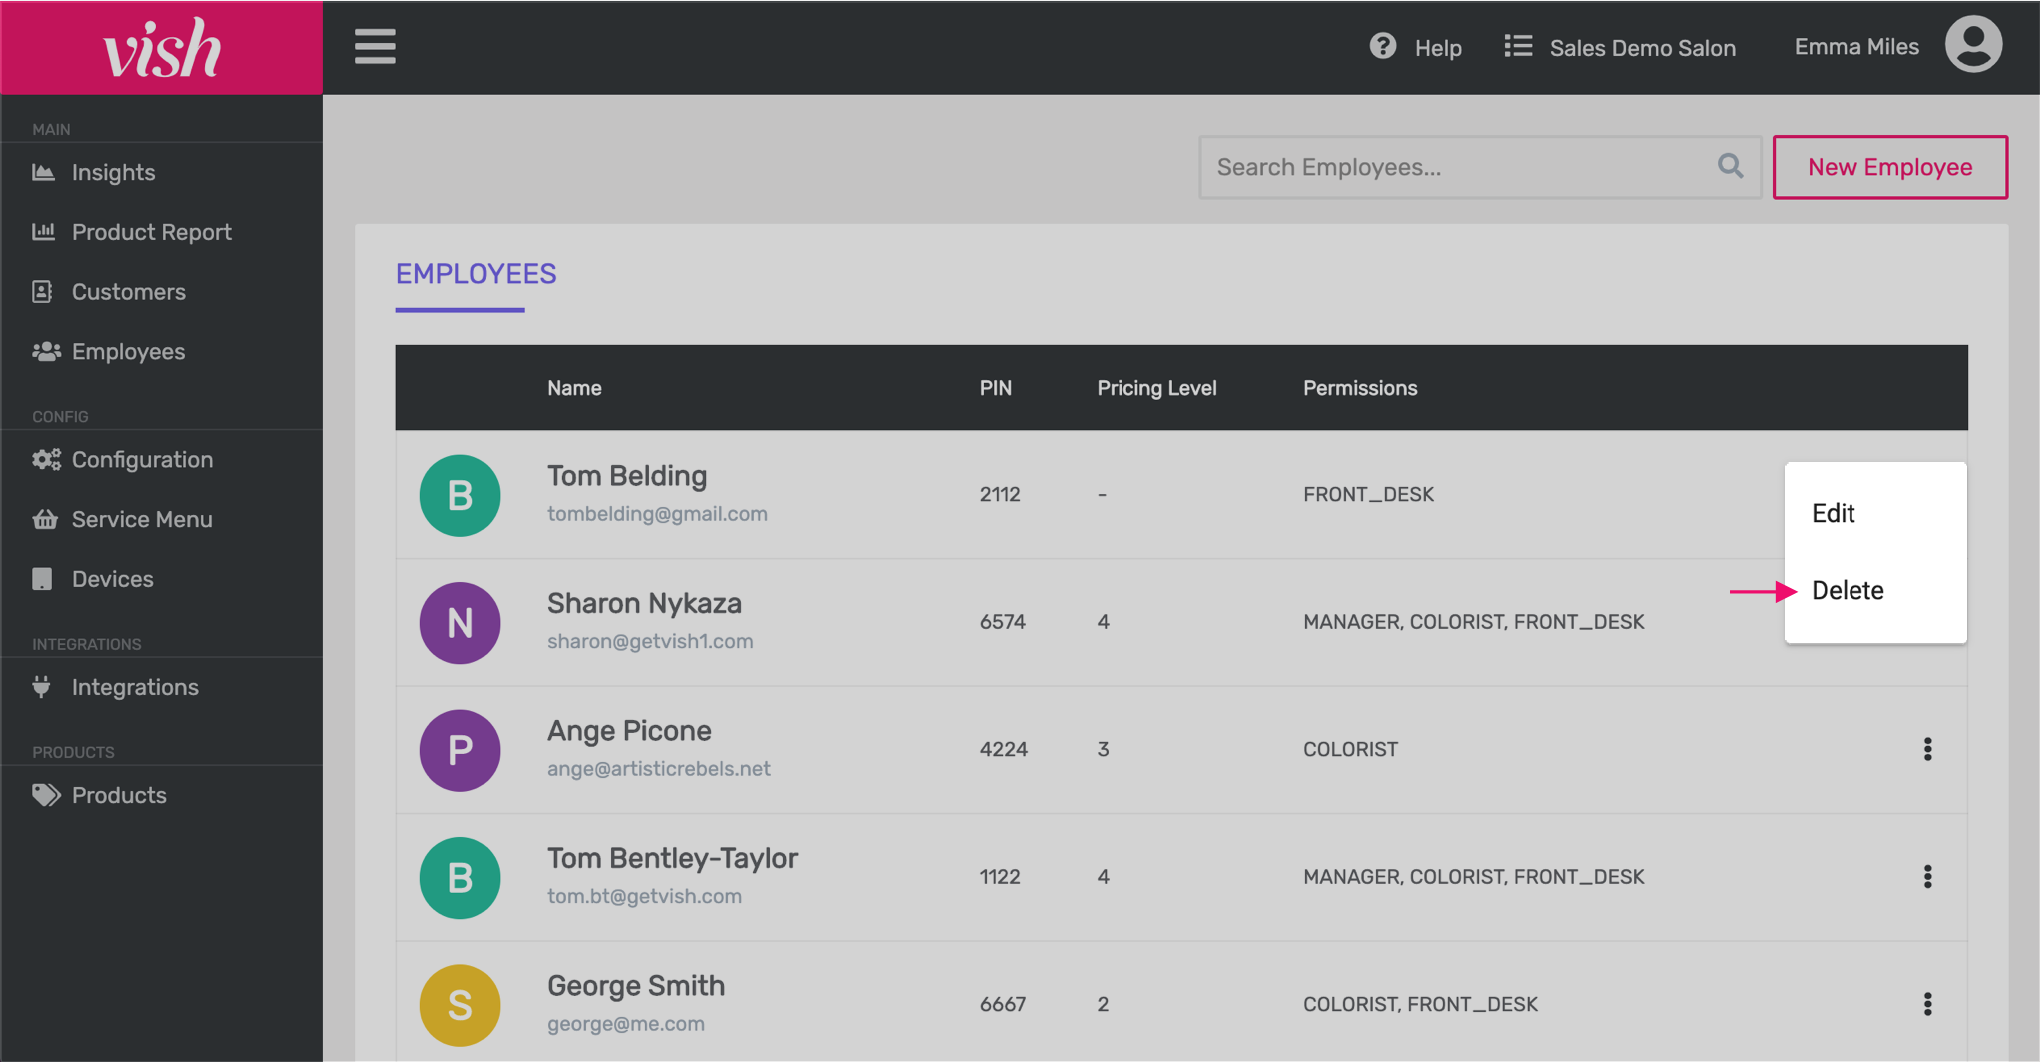
Task: Click the New Employee button
Action: point(1889,167)
